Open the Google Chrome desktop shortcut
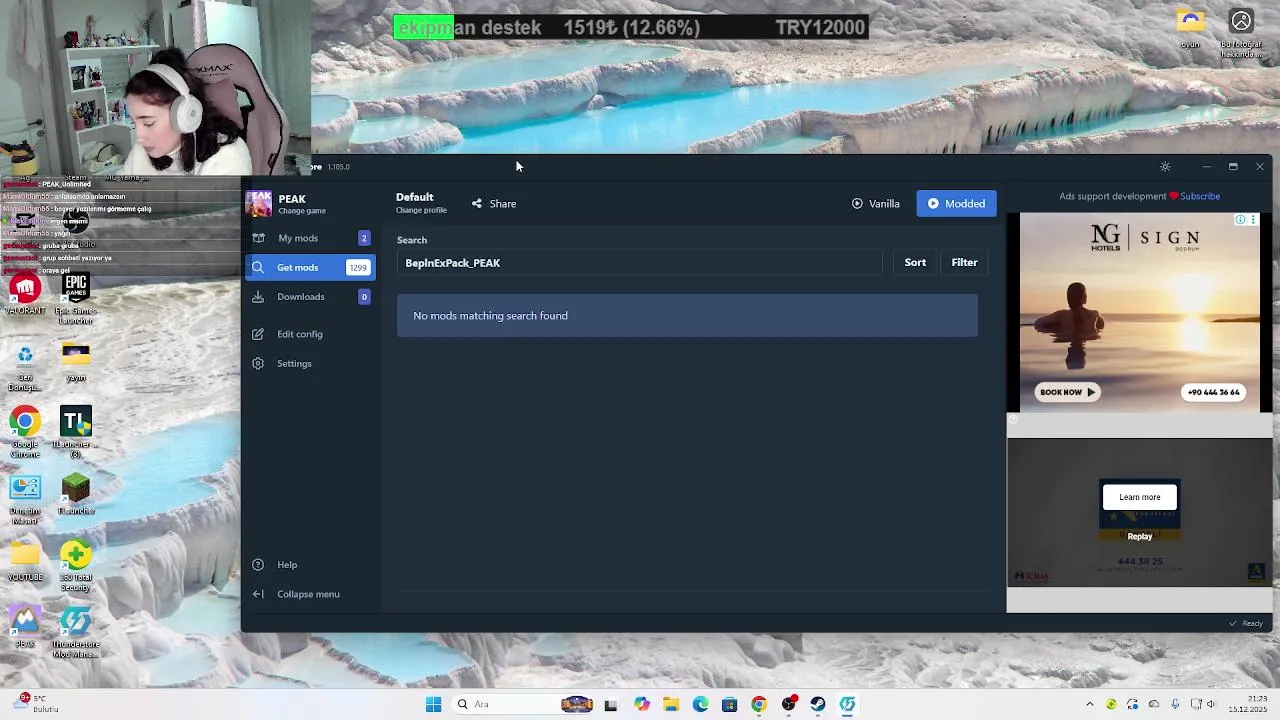The width and height of the screenshot is (1280, 720). pyautogui.click(x=25, y=432)
